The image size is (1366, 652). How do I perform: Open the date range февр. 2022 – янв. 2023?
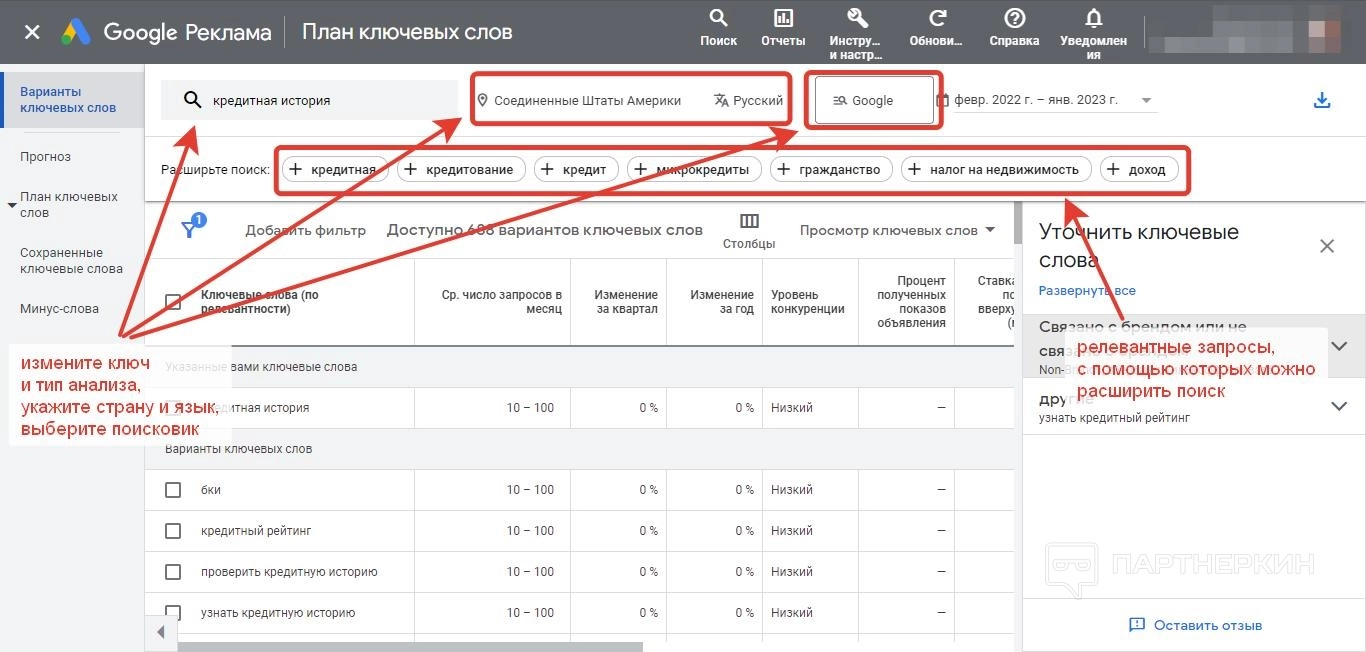pos(1046,100)
